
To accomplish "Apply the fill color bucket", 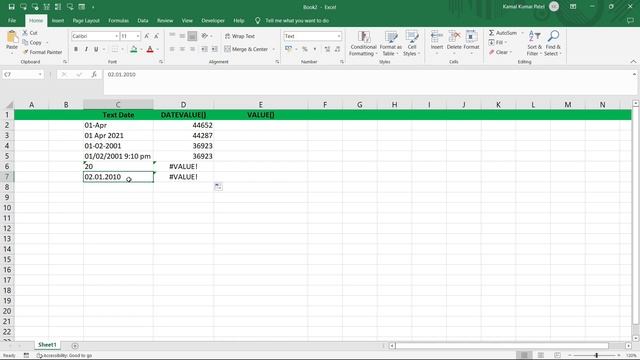I will [x=133, y=49].
